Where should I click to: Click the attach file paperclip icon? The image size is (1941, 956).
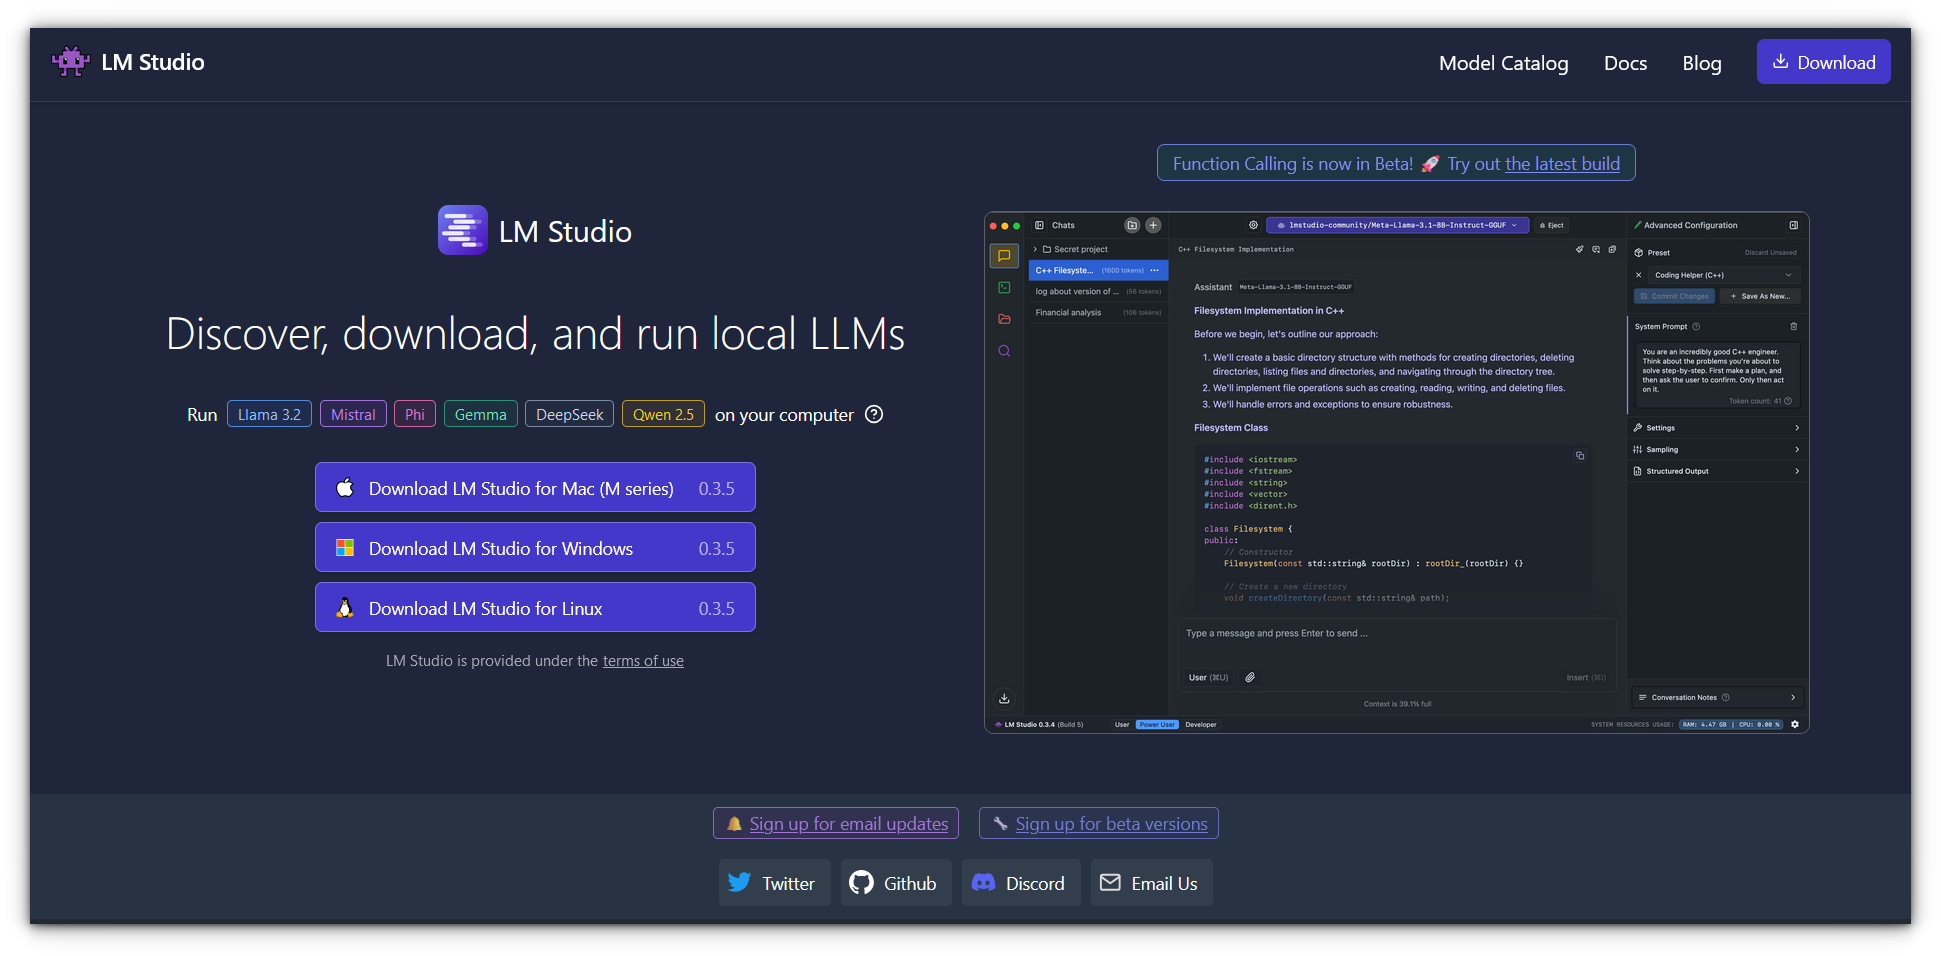1250,678
